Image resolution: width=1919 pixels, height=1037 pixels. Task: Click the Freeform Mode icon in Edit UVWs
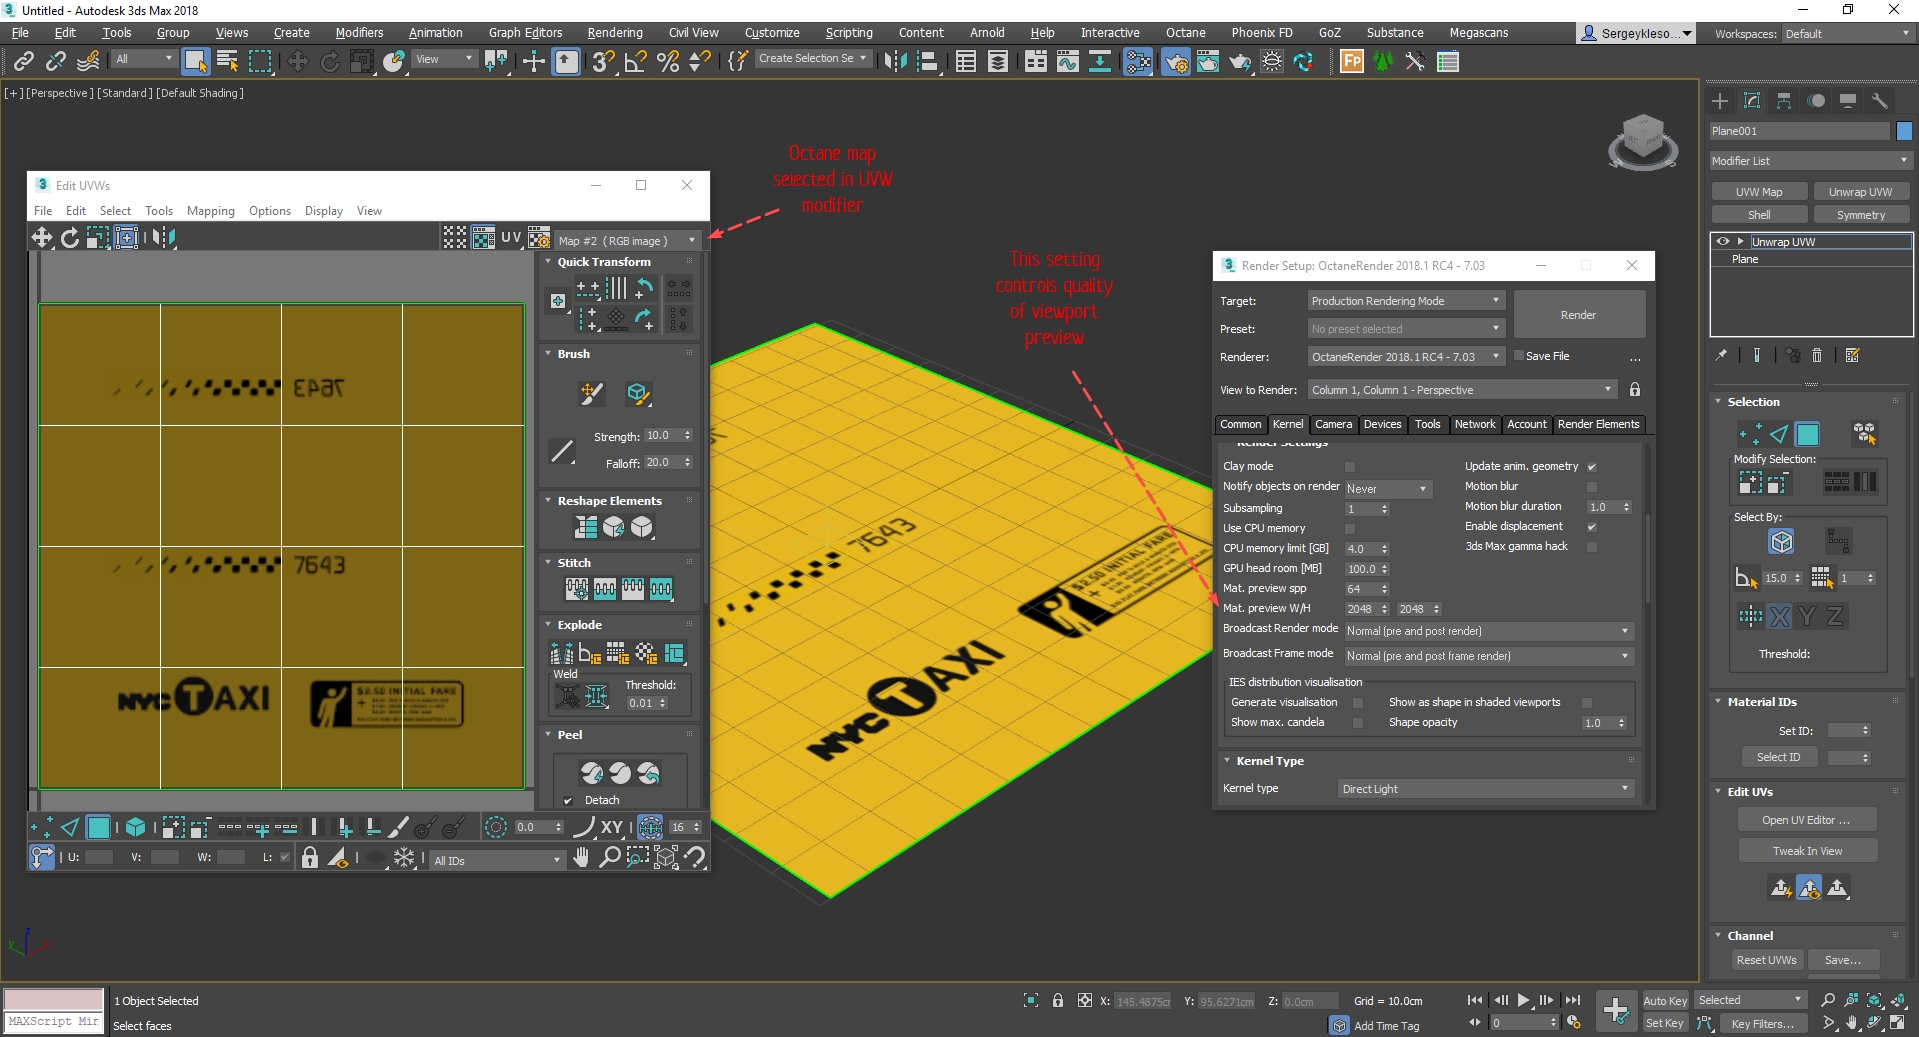[126, 237]
